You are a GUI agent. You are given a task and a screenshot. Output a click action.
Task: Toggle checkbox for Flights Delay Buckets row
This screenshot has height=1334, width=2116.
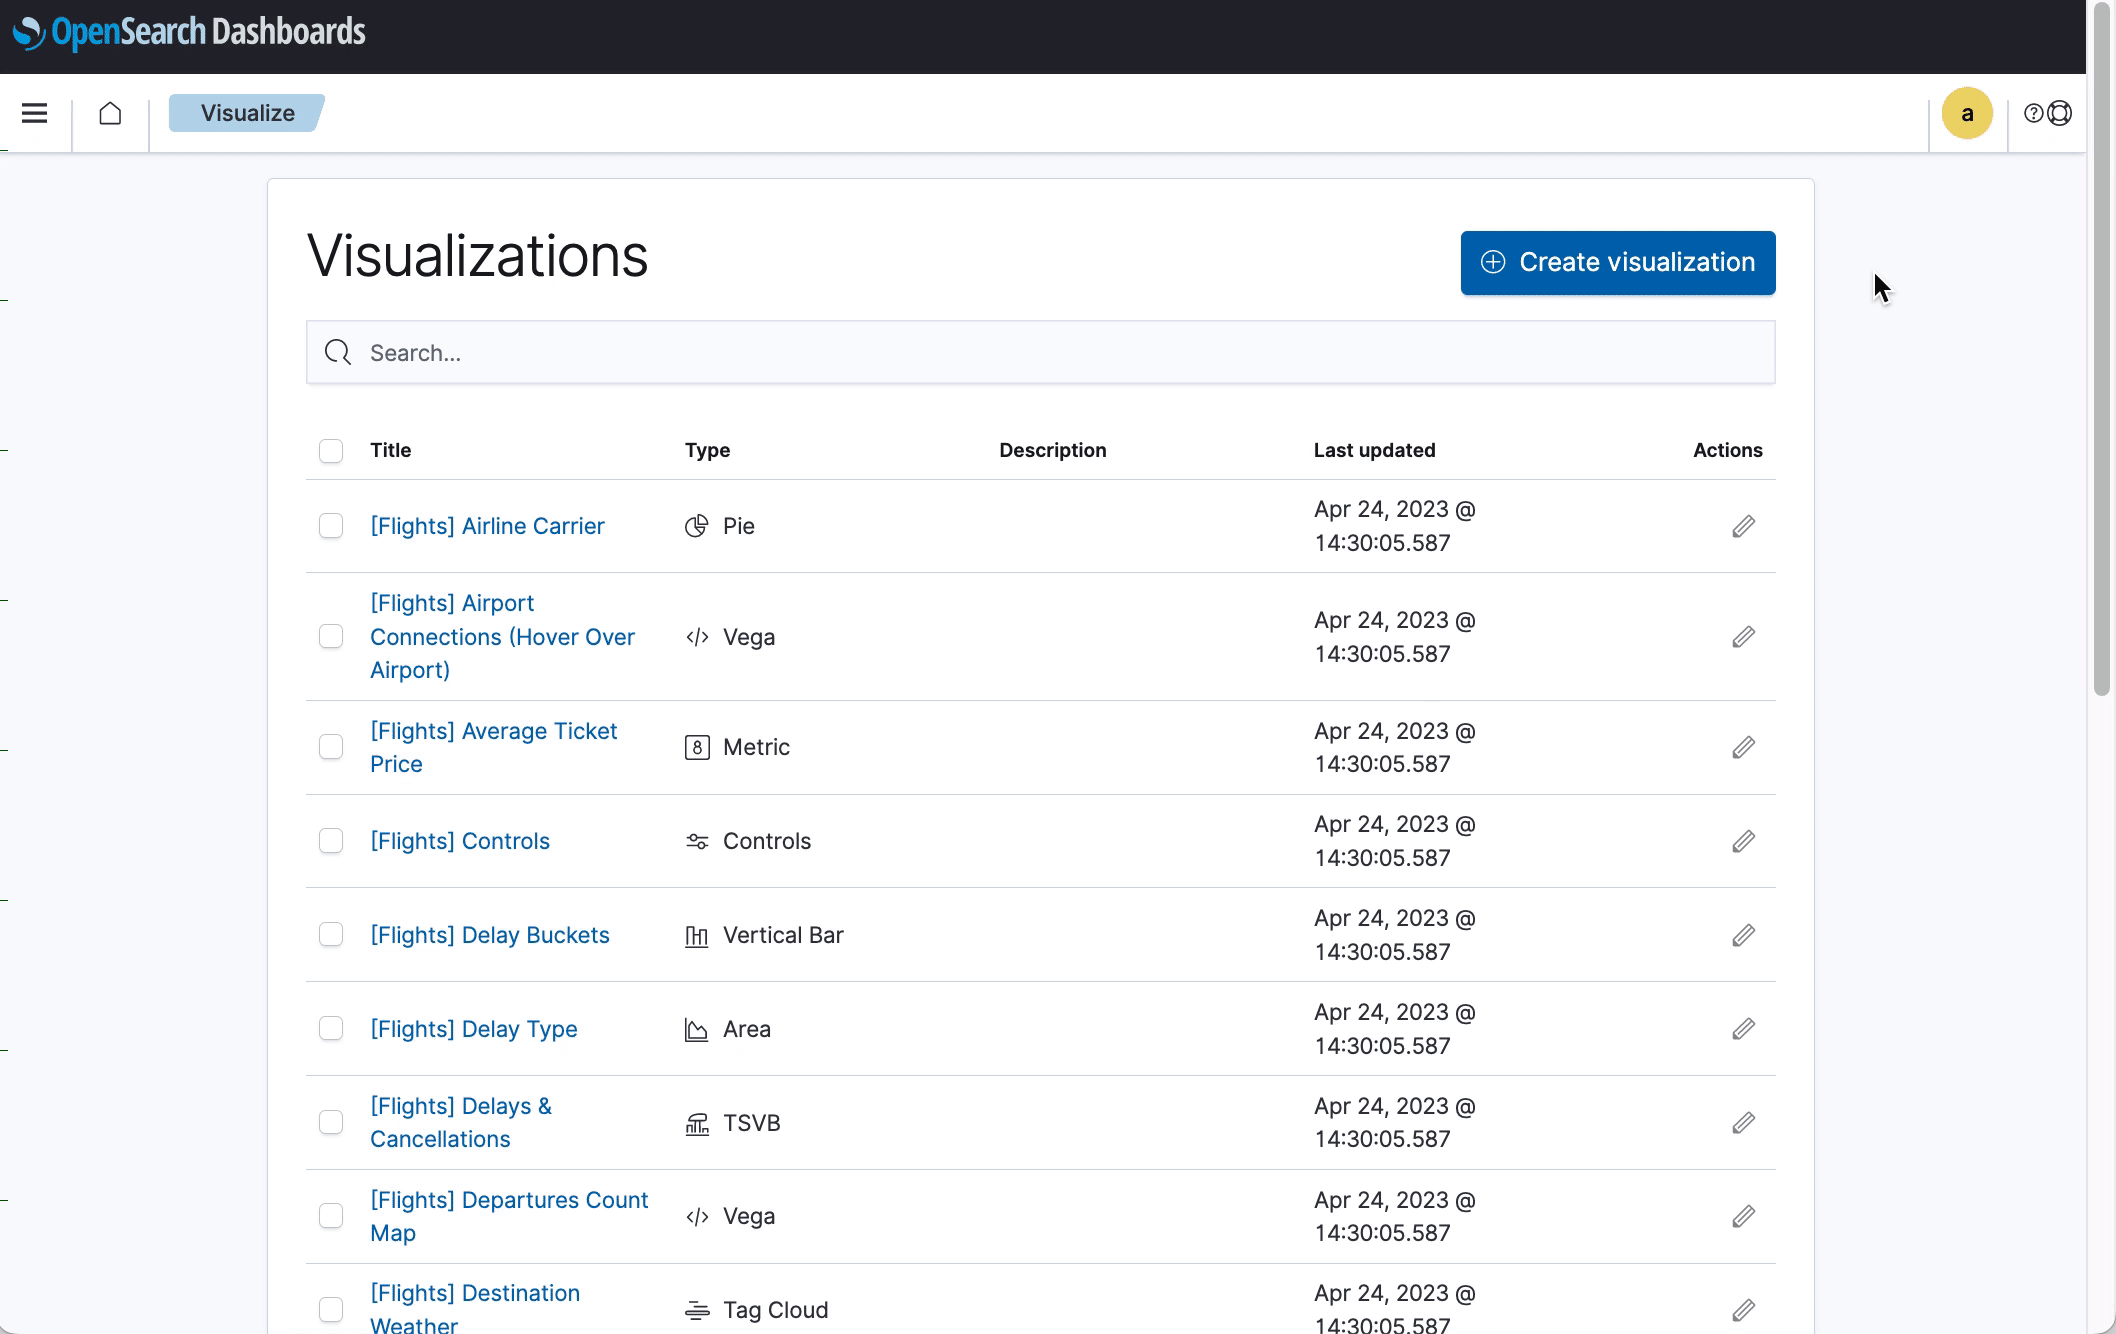pos(332,934)
